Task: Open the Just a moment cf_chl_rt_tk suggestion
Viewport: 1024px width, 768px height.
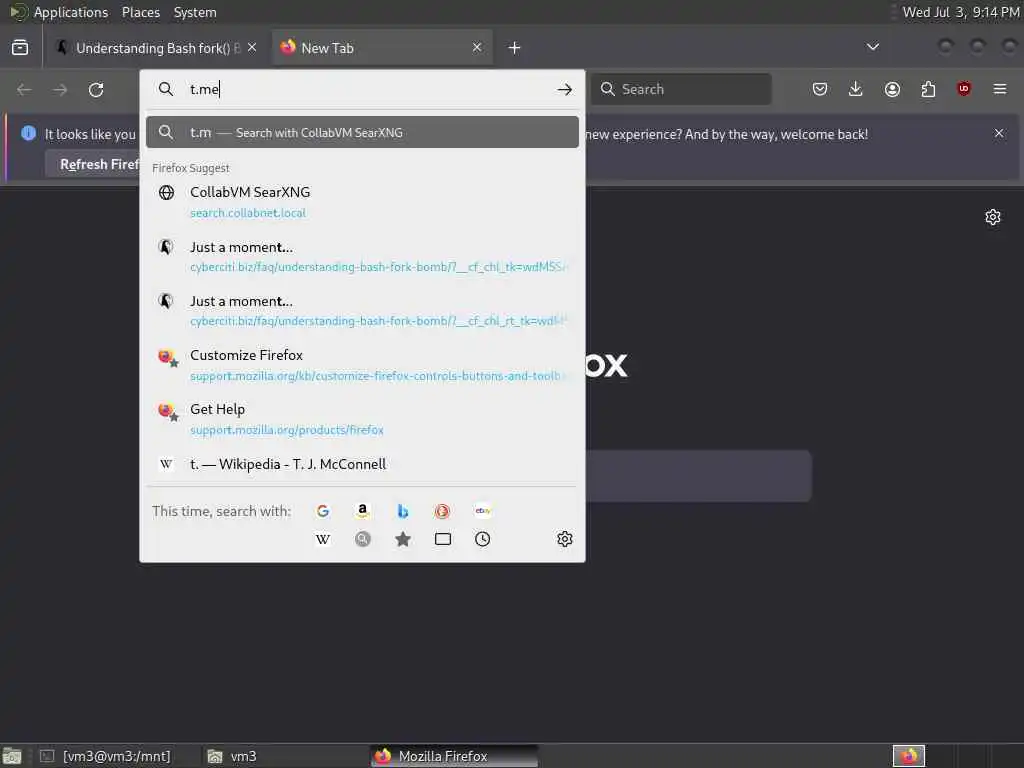Action: [x=362, y=311]
